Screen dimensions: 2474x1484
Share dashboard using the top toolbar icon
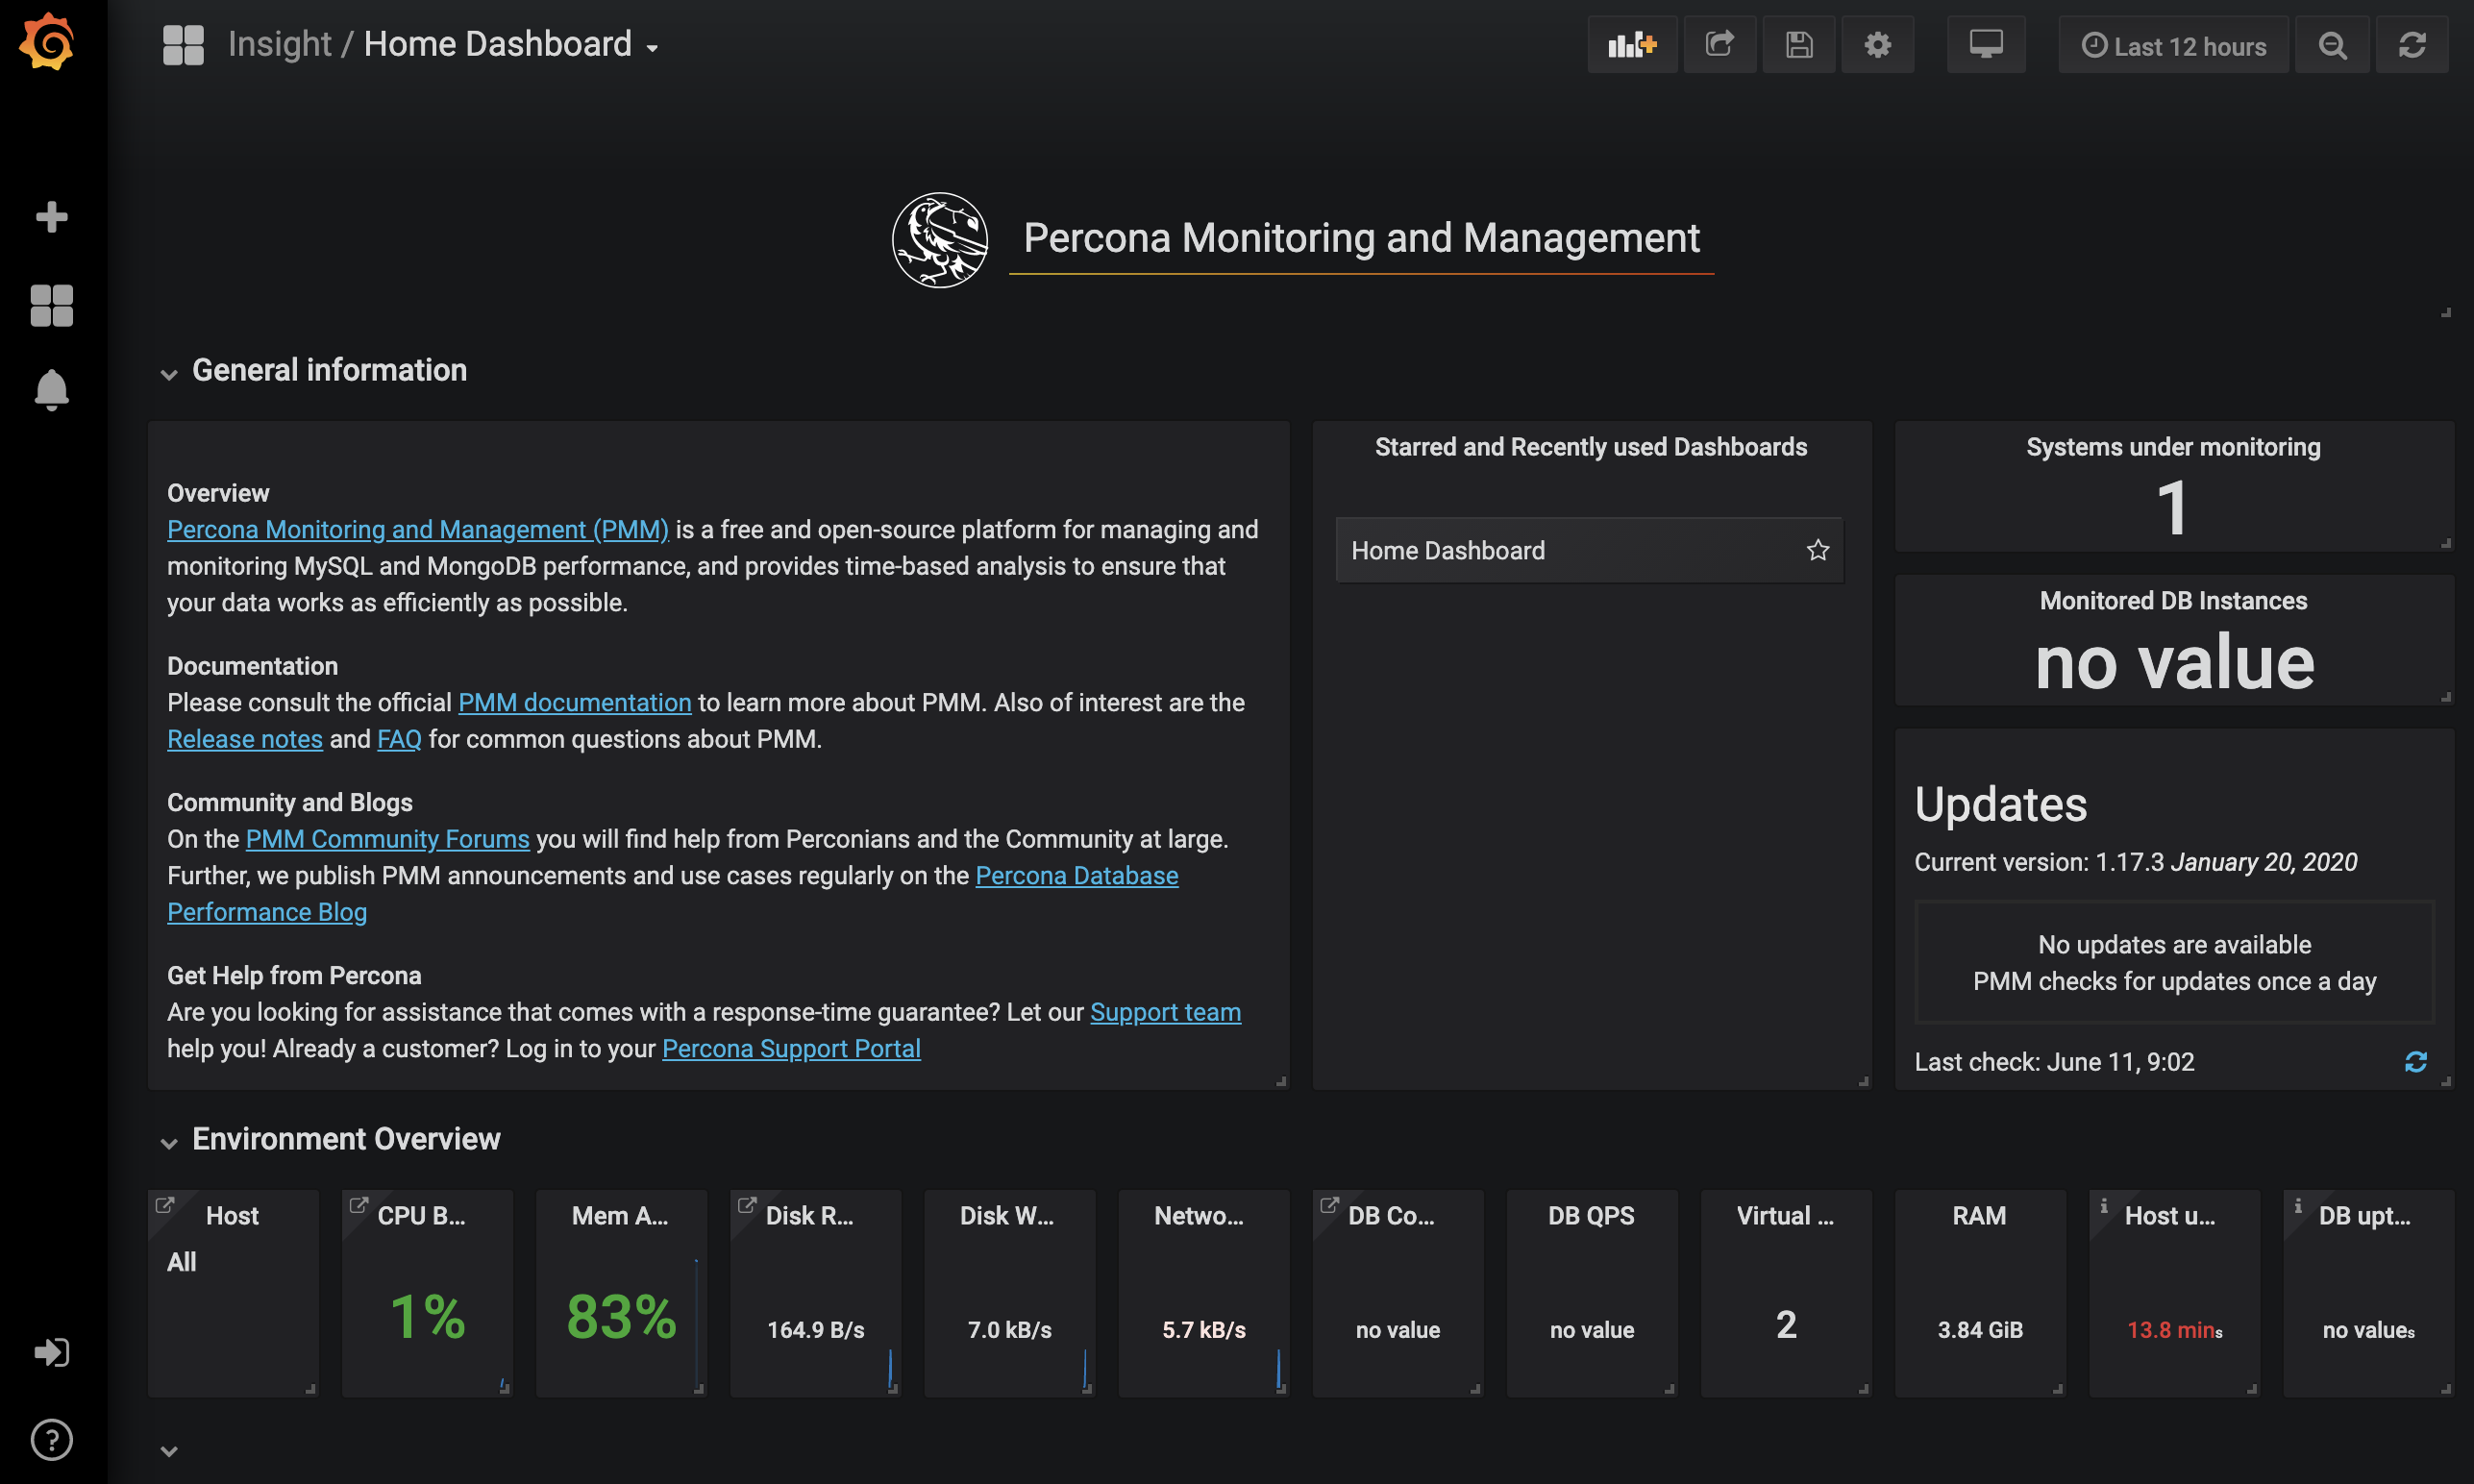[1719, 45]
